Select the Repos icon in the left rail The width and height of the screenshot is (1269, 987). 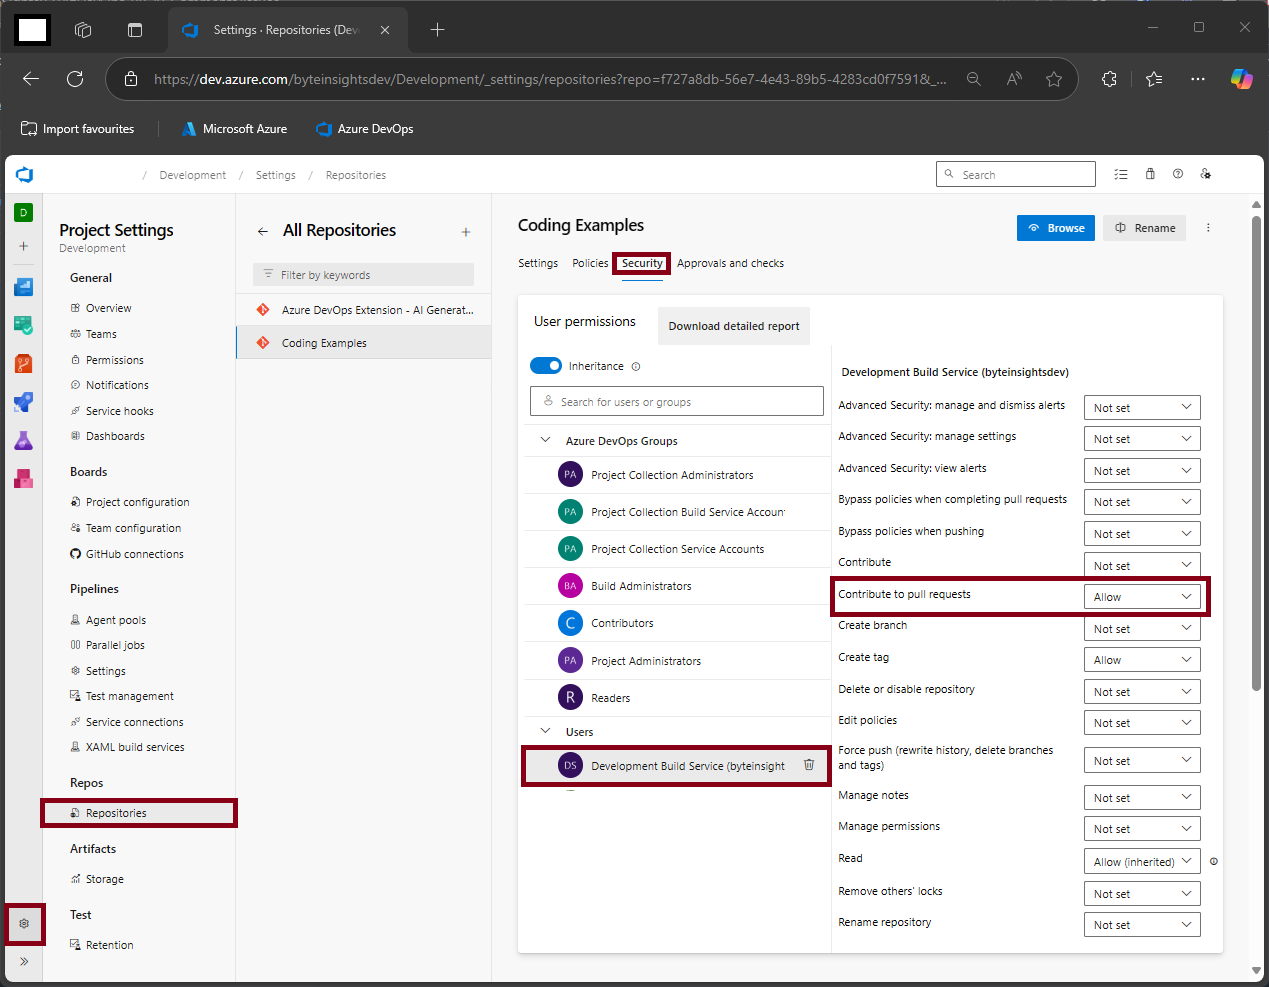(25, 363)
